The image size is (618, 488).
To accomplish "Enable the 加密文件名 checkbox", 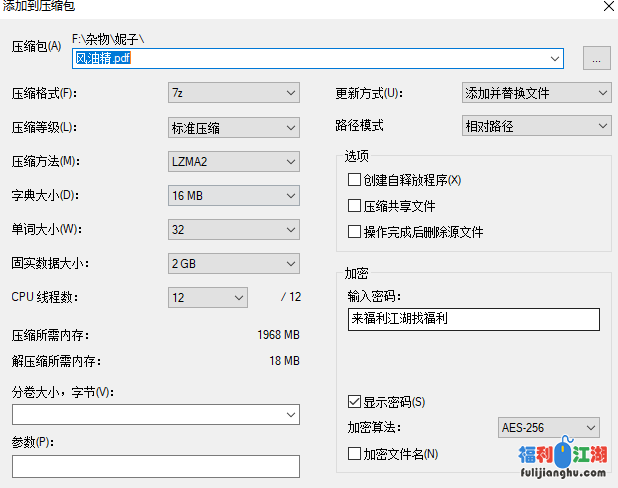I will click(x=354, y=454).
